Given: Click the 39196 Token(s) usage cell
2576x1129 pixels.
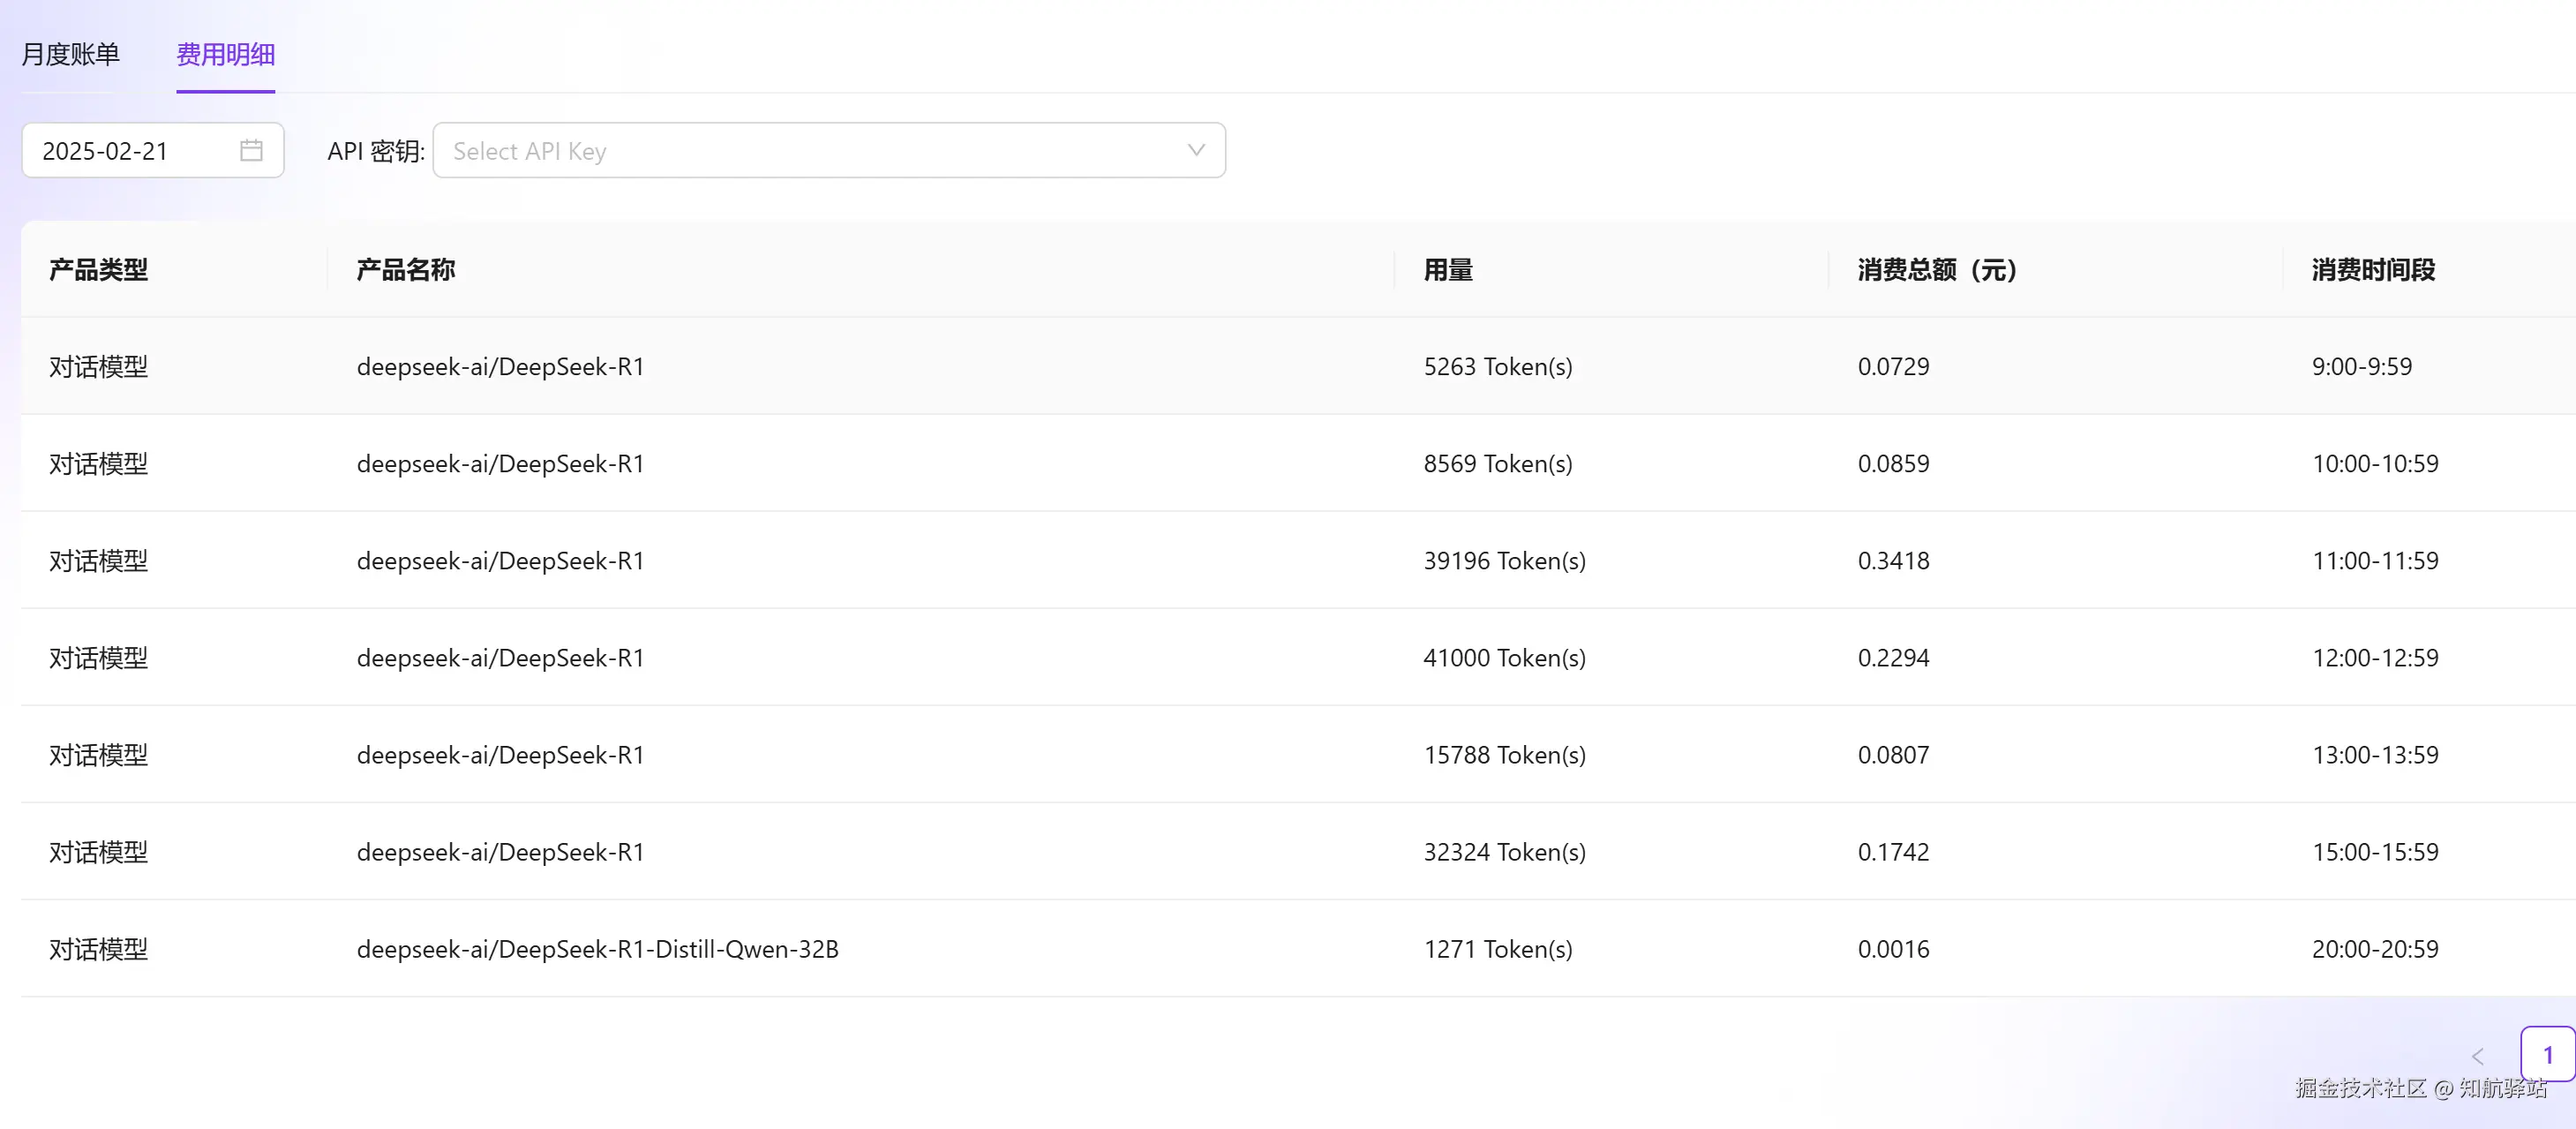Looking at the screenshot, I should click(1504, 561).
